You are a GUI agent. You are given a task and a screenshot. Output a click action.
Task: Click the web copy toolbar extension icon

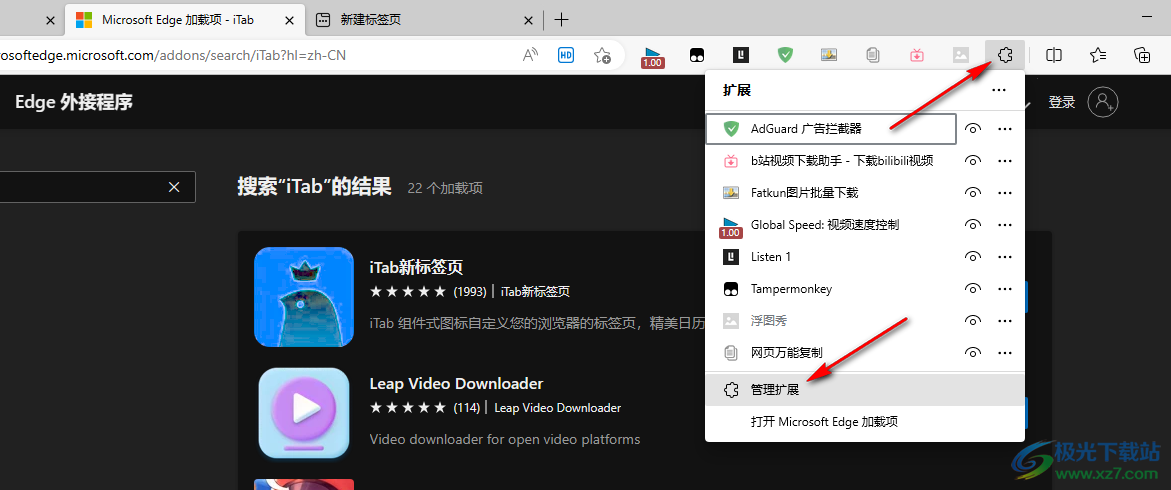click(x=872, y=55)
